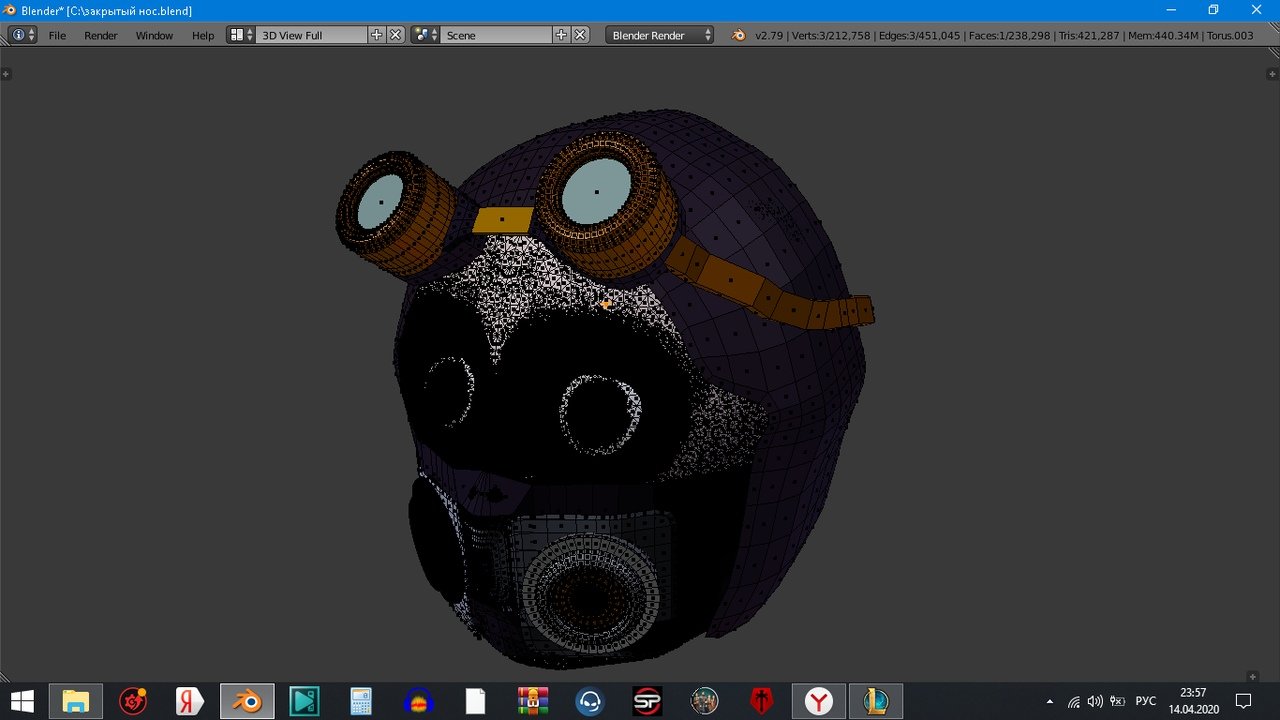Delete the '3D View Full' screen layout

pos(396,35)
